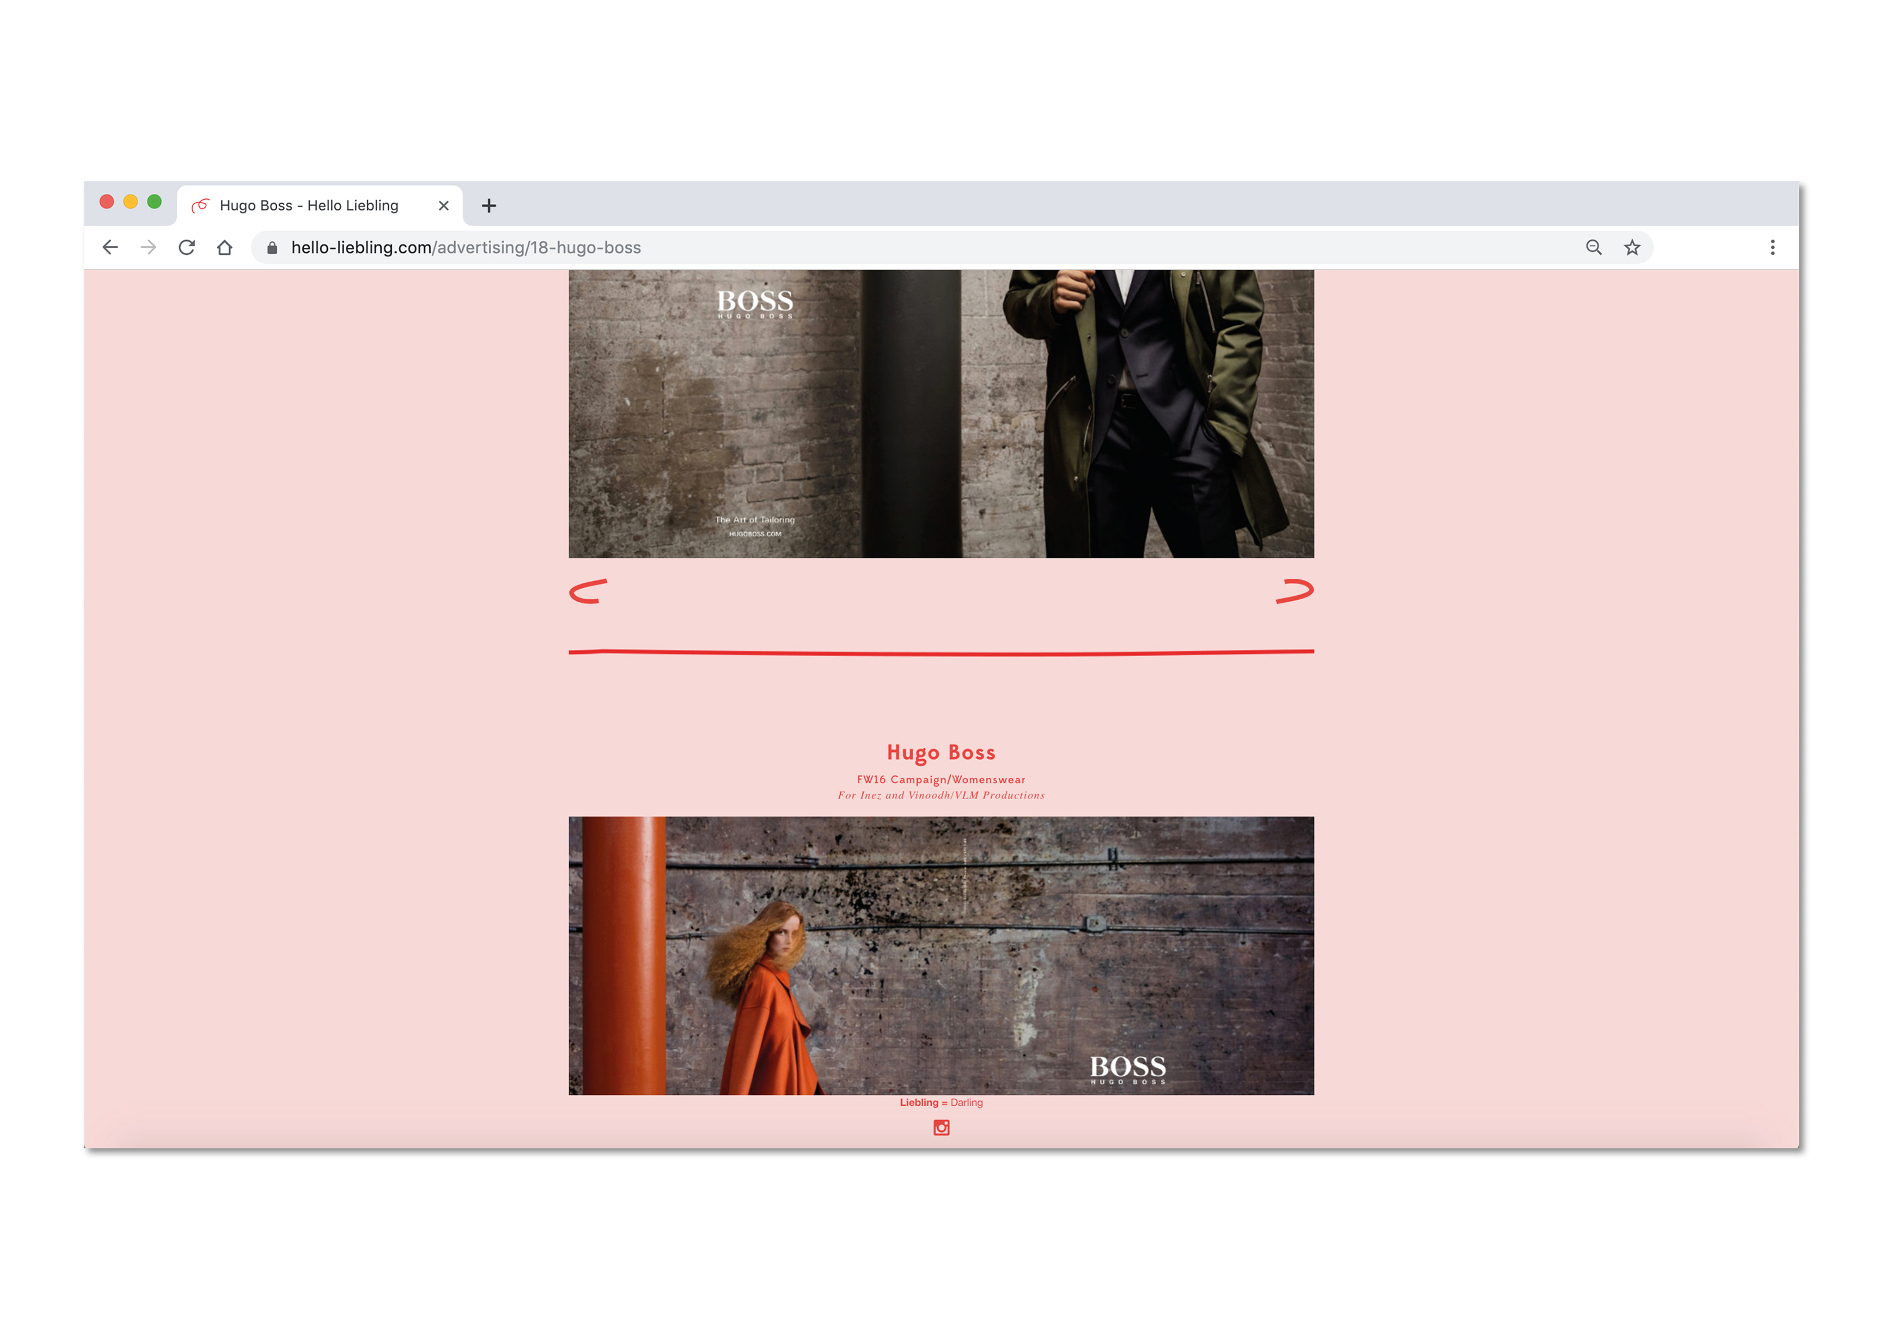Open a new tab with the plus button
The height and width of the screenshot is (1329, 1880).
(488, 205)
